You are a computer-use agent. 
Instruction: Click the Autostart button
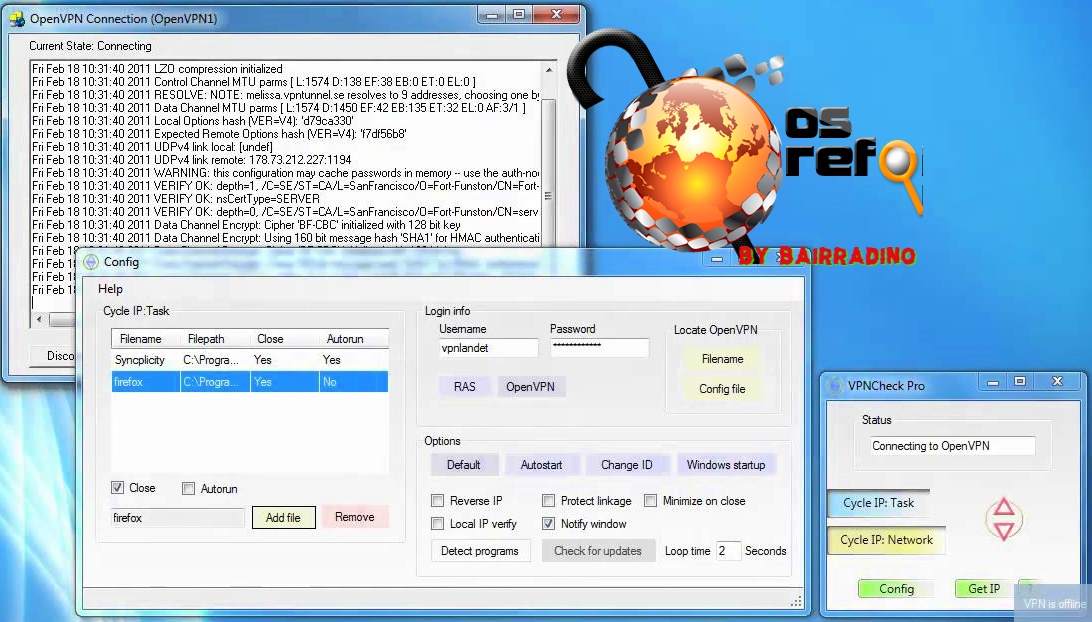[x=541, y=465]
